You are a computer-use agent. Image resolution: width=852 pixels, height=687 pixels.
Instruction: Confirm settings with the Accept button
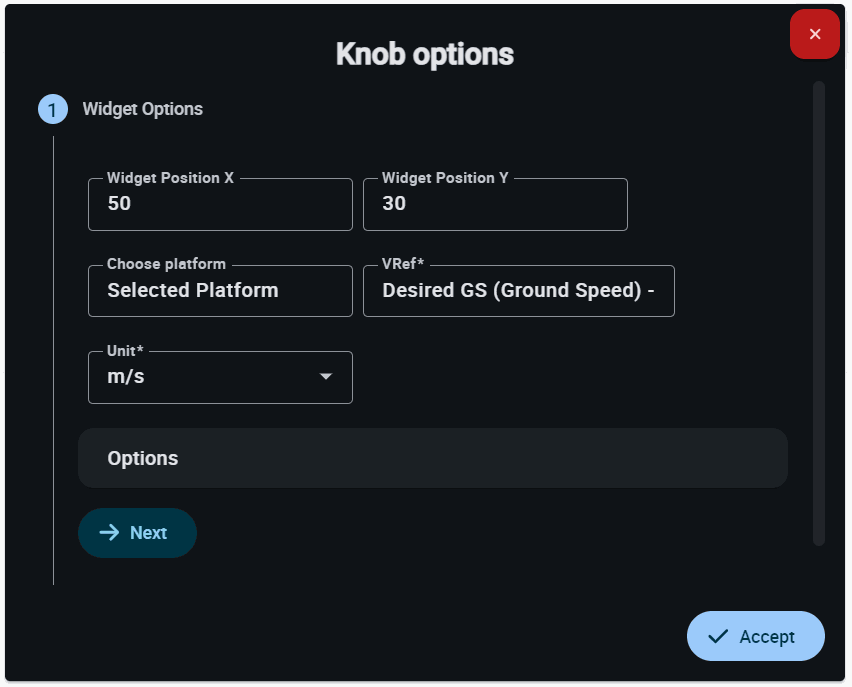[755, 637]
